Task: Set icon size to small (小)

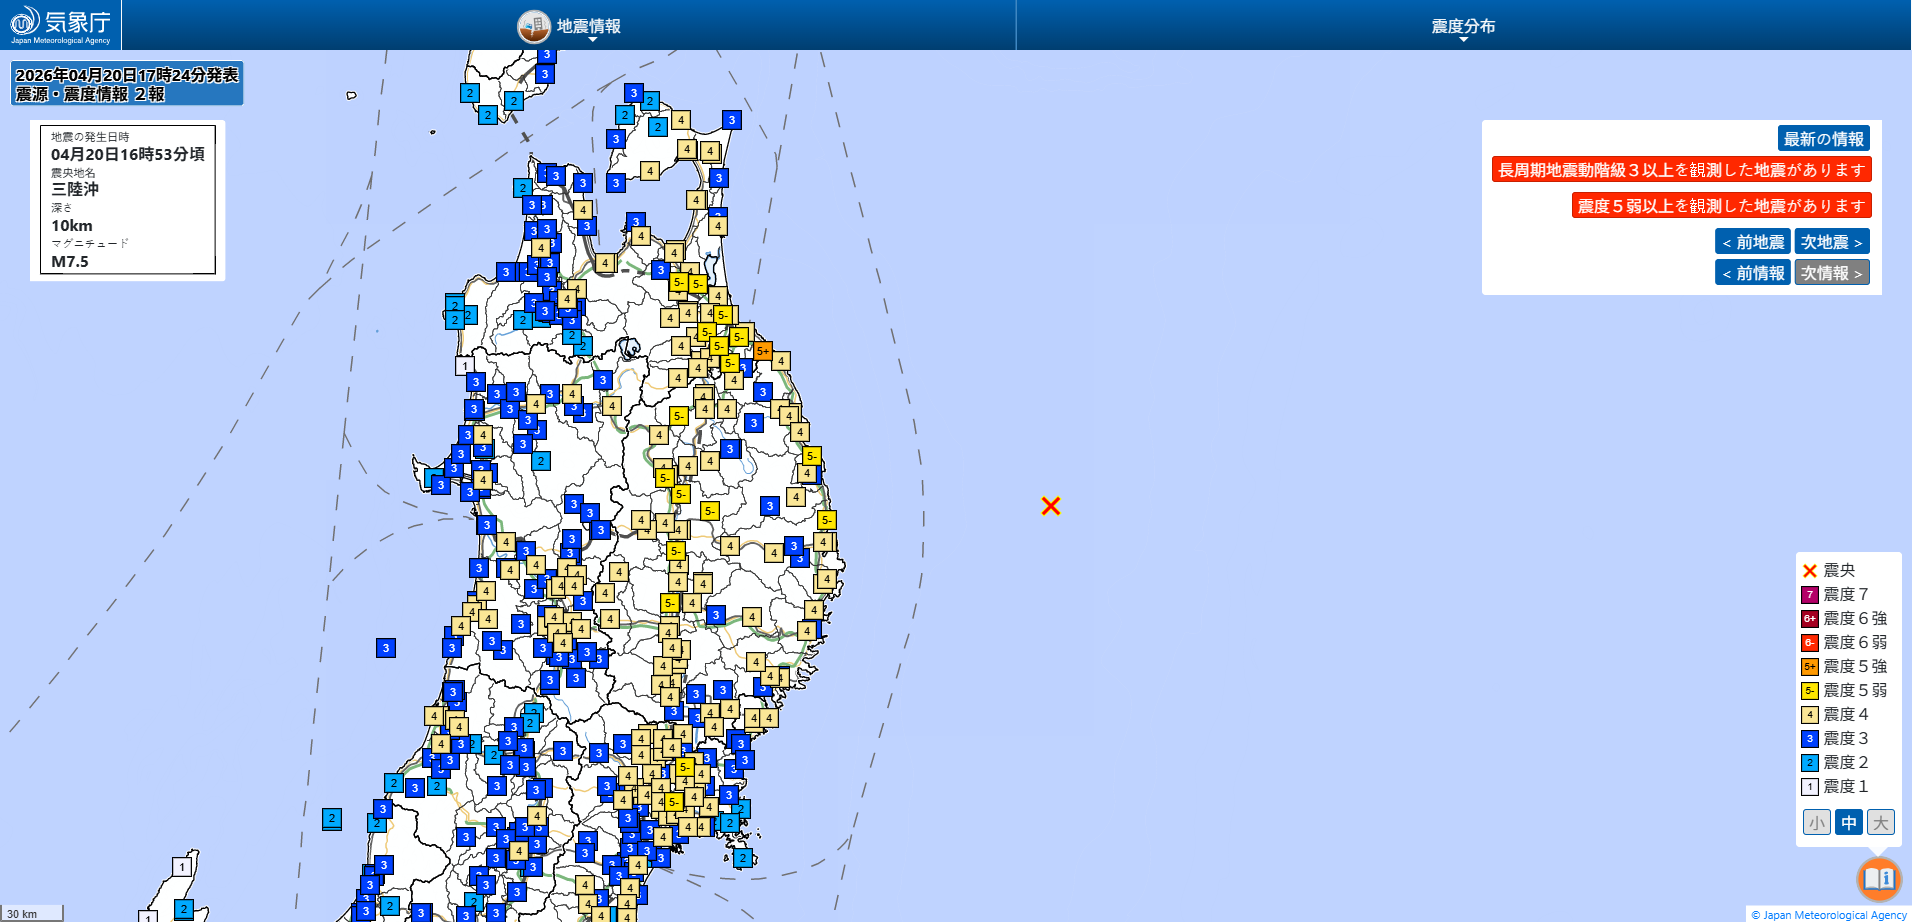Action: pos(1816,823)
